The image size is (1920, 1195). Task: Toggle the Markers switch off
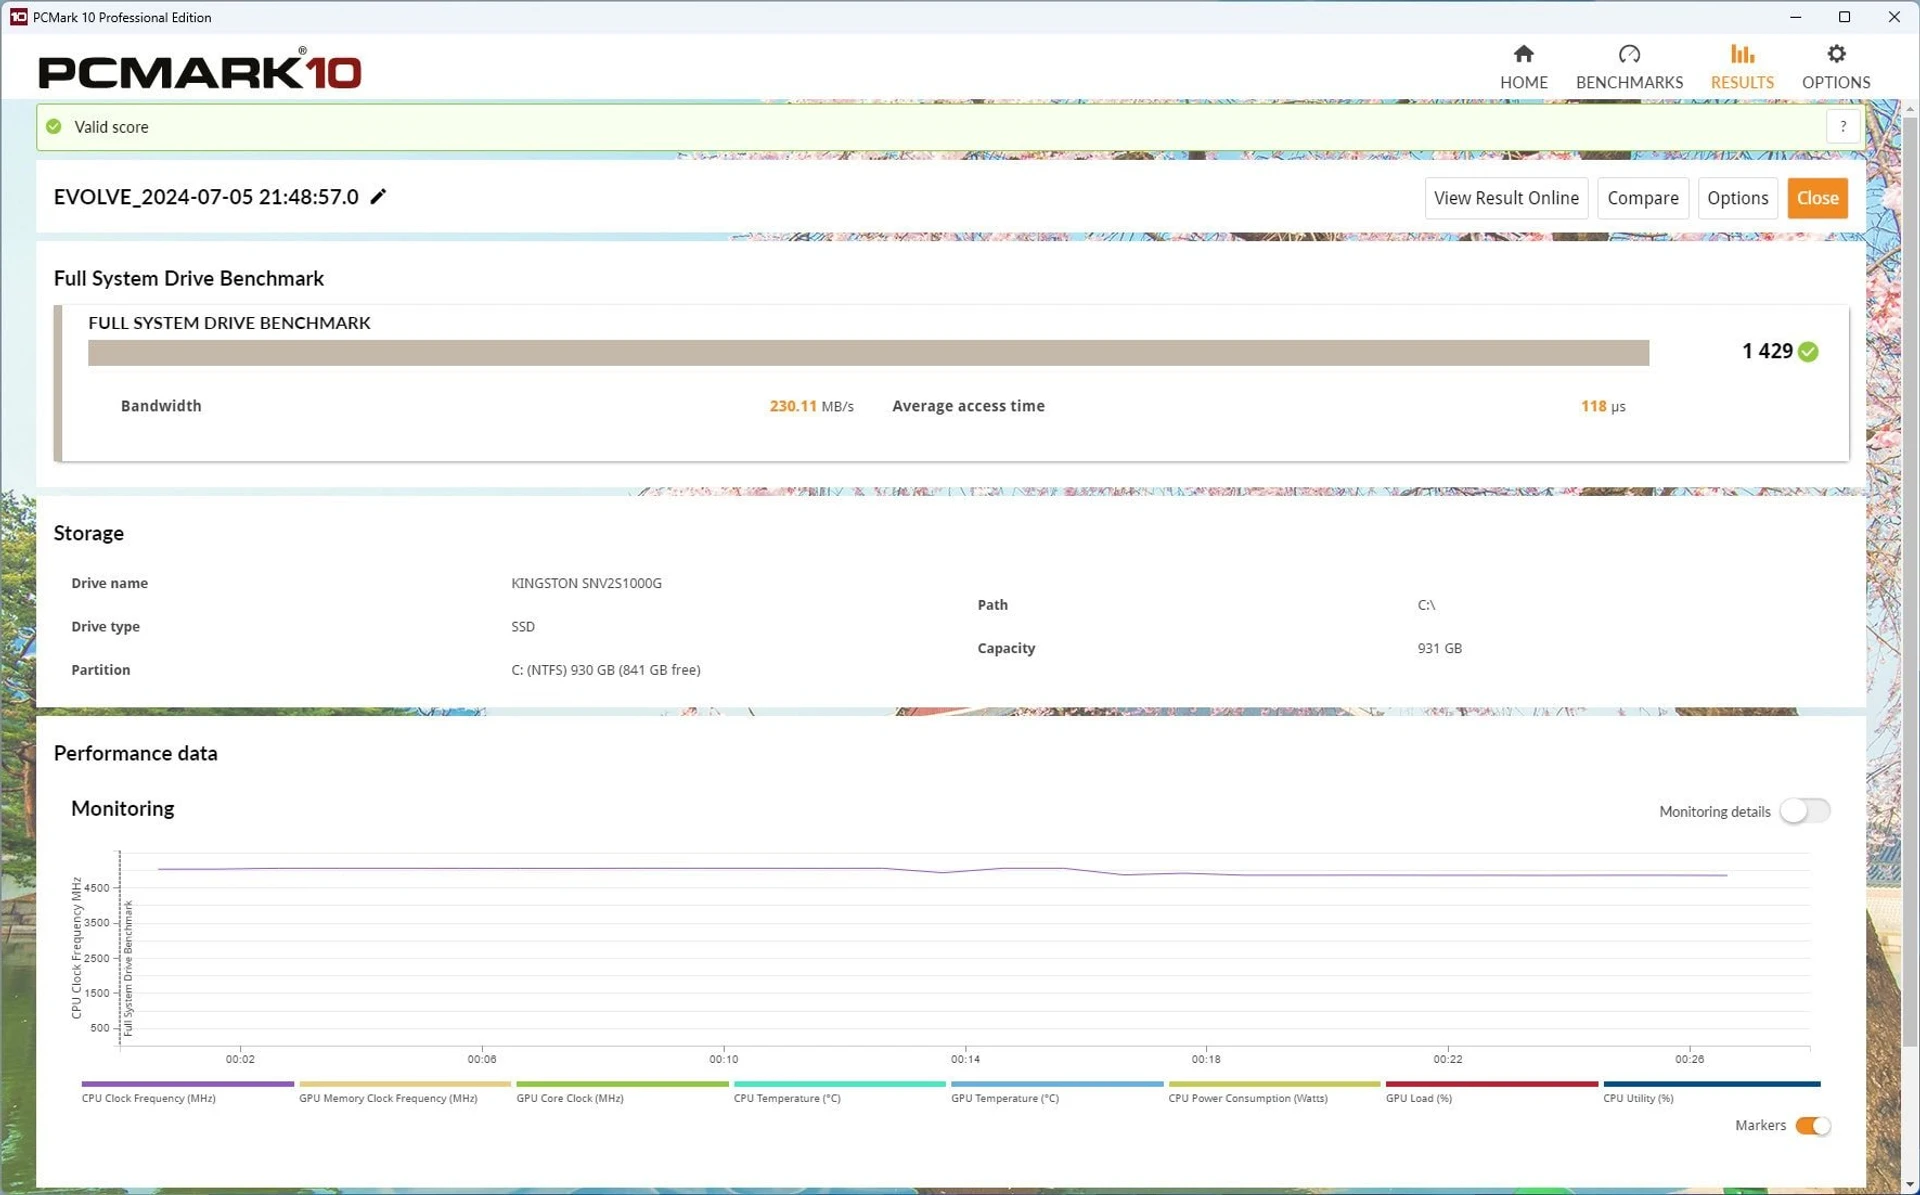click(1812, 1126)
